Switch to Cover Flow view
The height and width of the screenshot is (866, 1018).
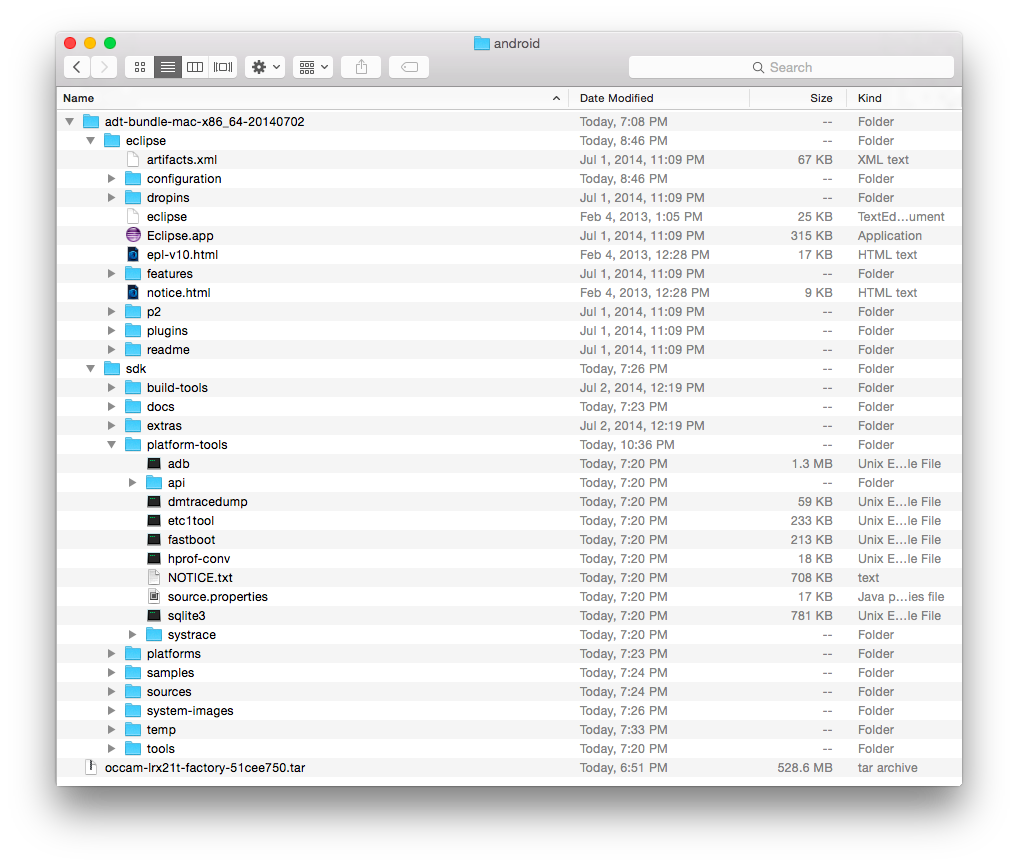(x=222, y=66)
